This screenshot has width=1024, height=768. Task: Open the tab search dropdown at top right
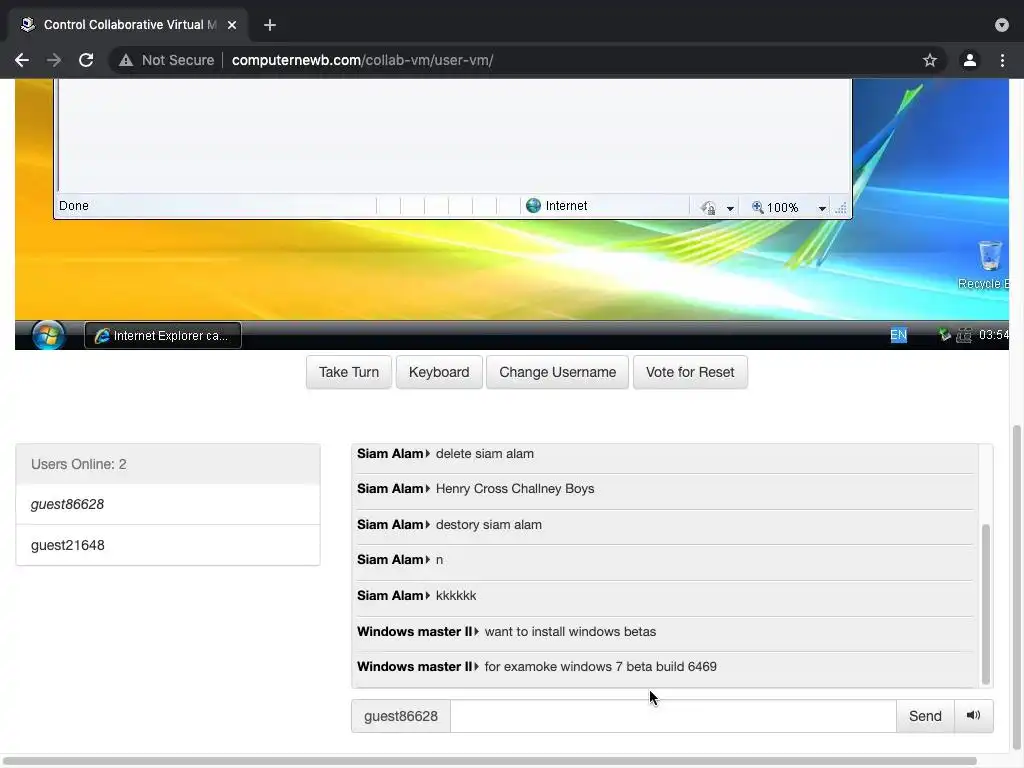[1002, 25]
